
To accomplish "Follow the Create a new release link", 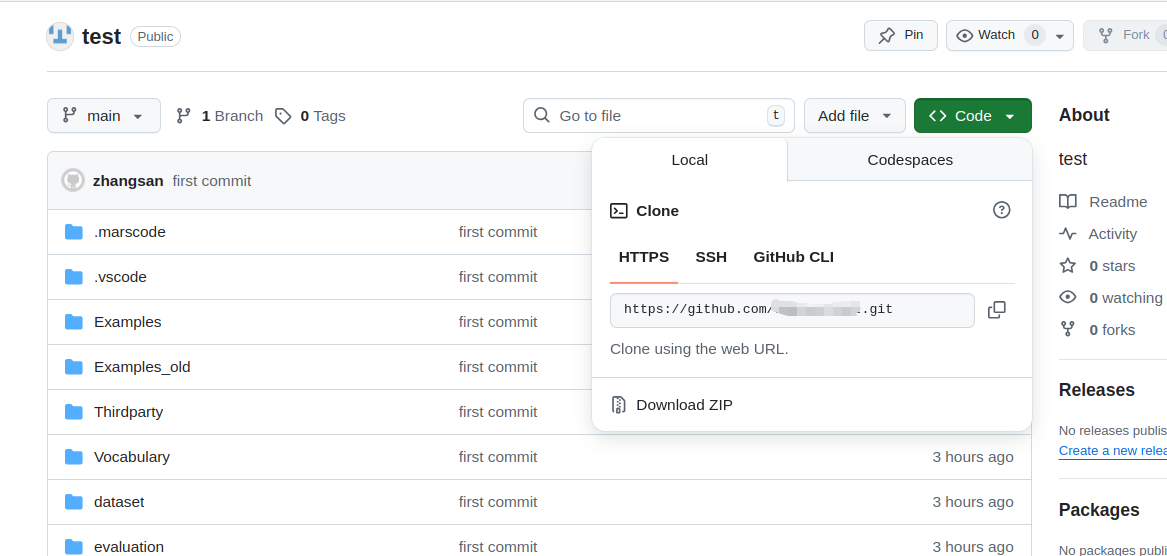I will click(x=1113, y=450).
